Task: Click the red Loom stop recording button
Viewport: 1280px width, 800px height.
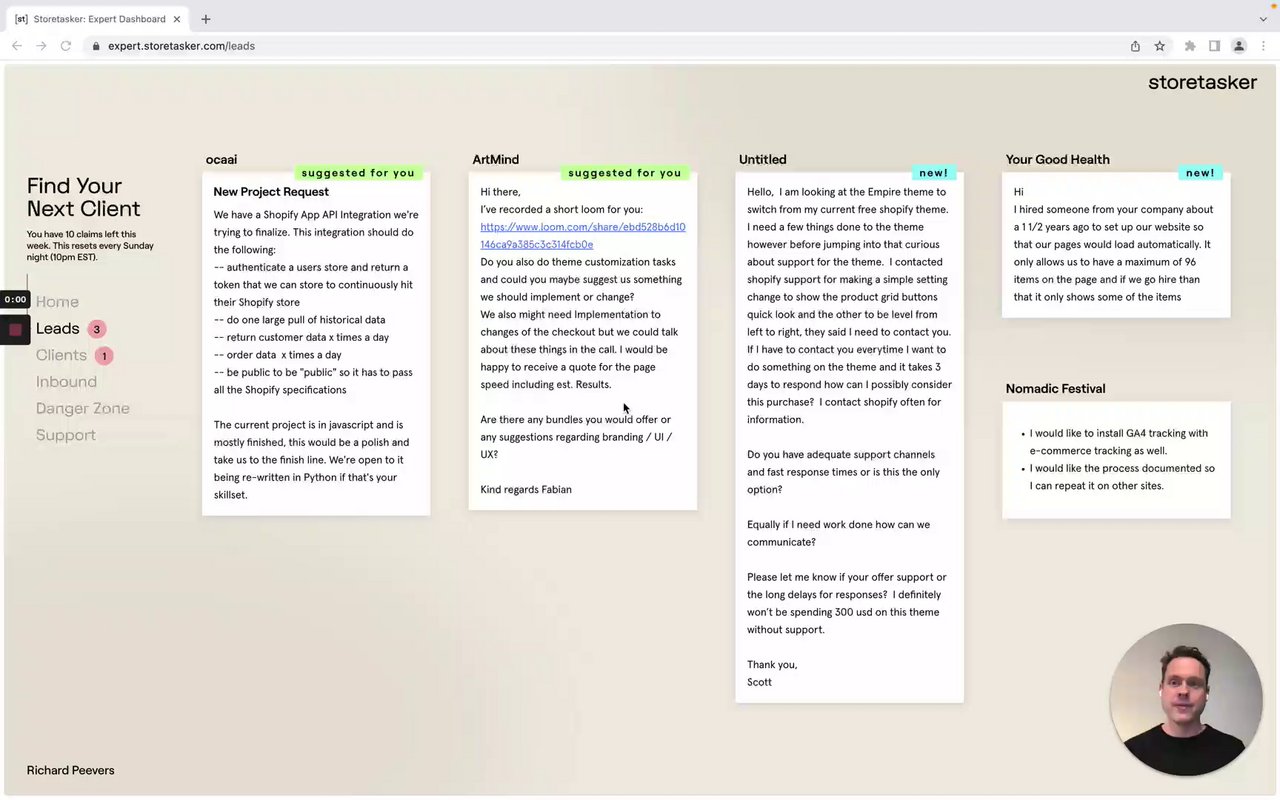Action: pos(15,329)
